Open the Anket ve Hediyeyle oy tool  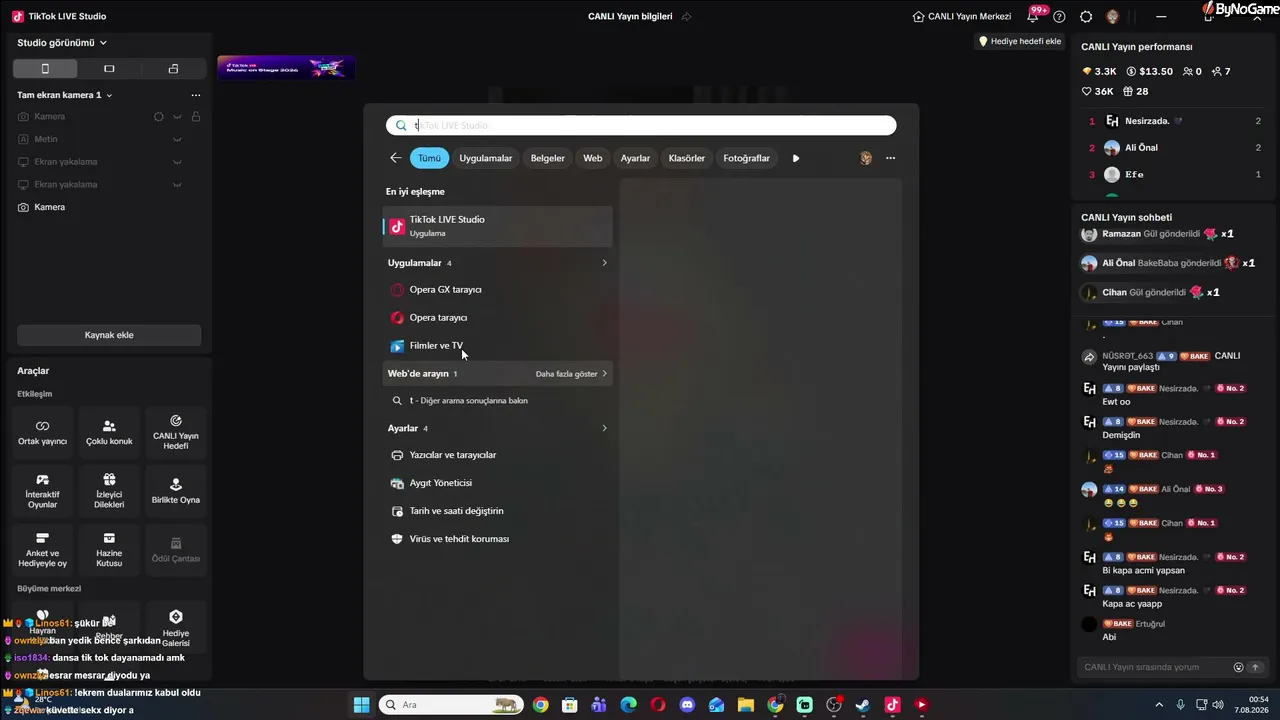tap(43, 549)
